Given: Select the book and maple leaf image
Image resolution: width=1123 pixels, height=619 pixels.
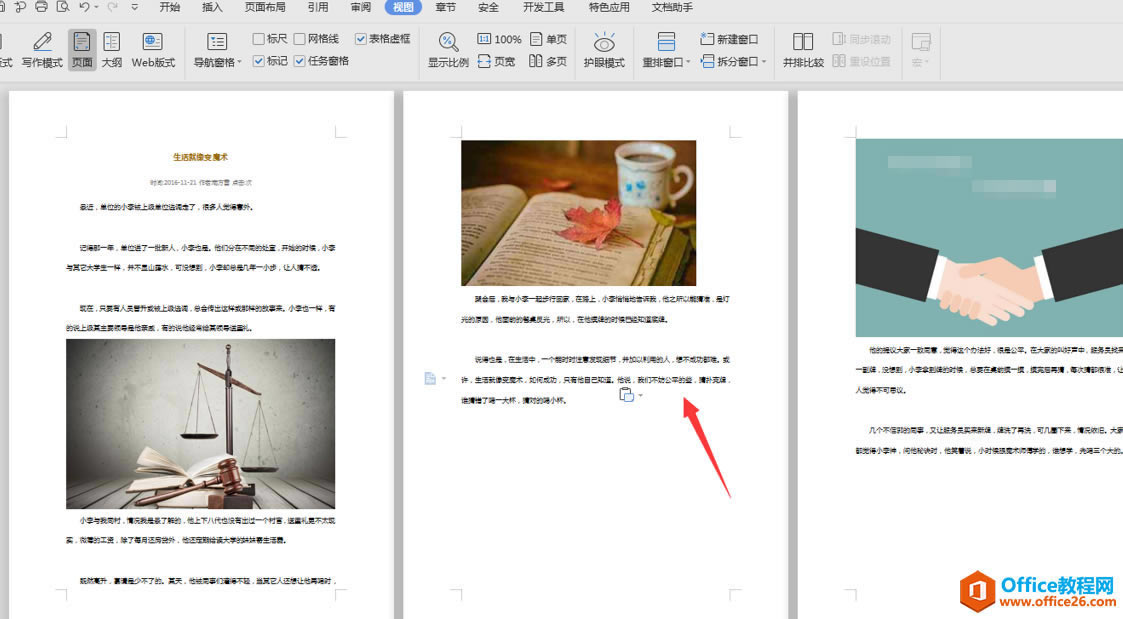Looking at the screenshot, I should pyautogui.click(x=579, y=213).
